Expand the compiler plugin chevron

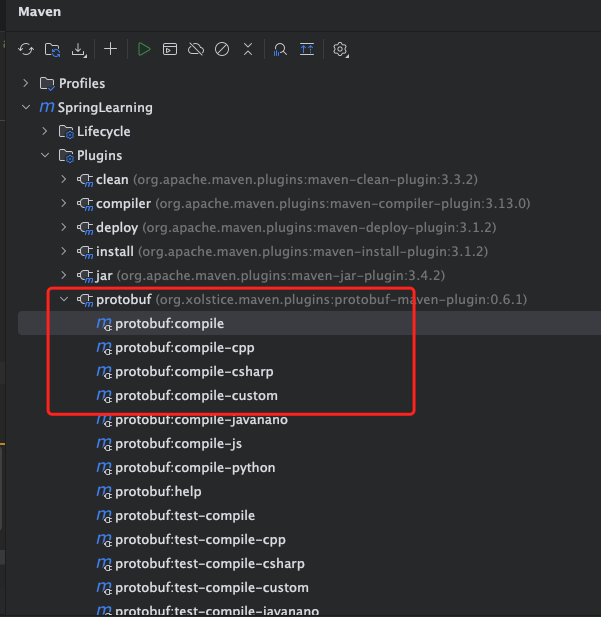pyautogui.click(x=64, y=203)
